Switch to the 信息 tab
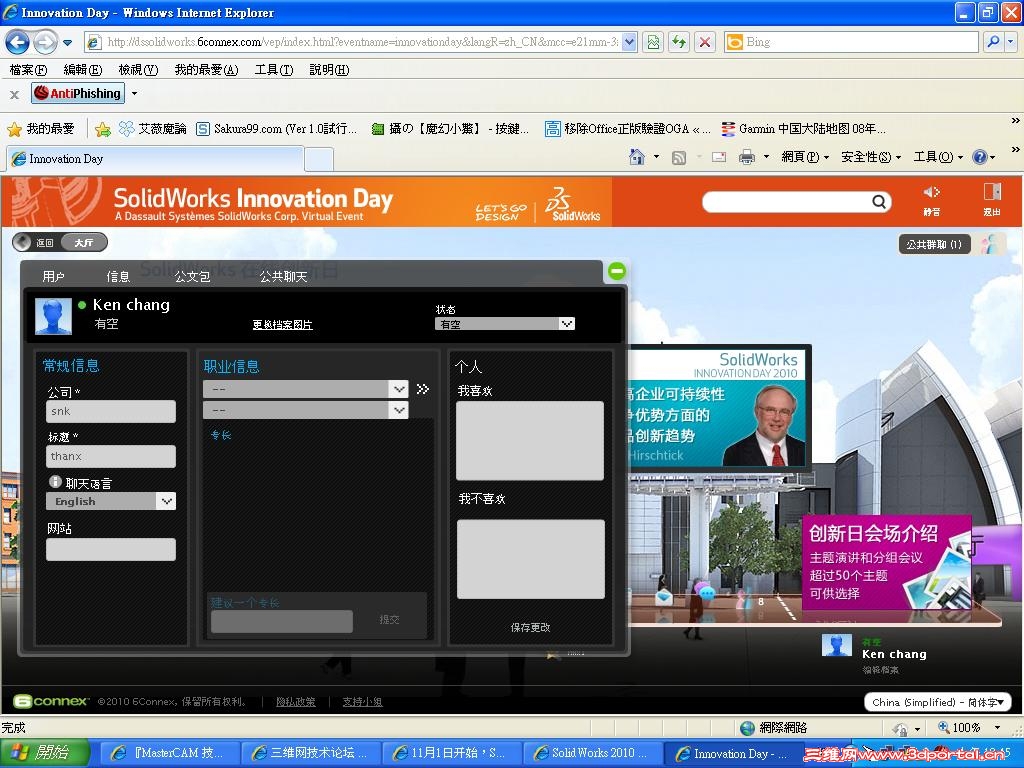Image resolution: width=1024 pixels, height=768 pixels. click(119, 276)
